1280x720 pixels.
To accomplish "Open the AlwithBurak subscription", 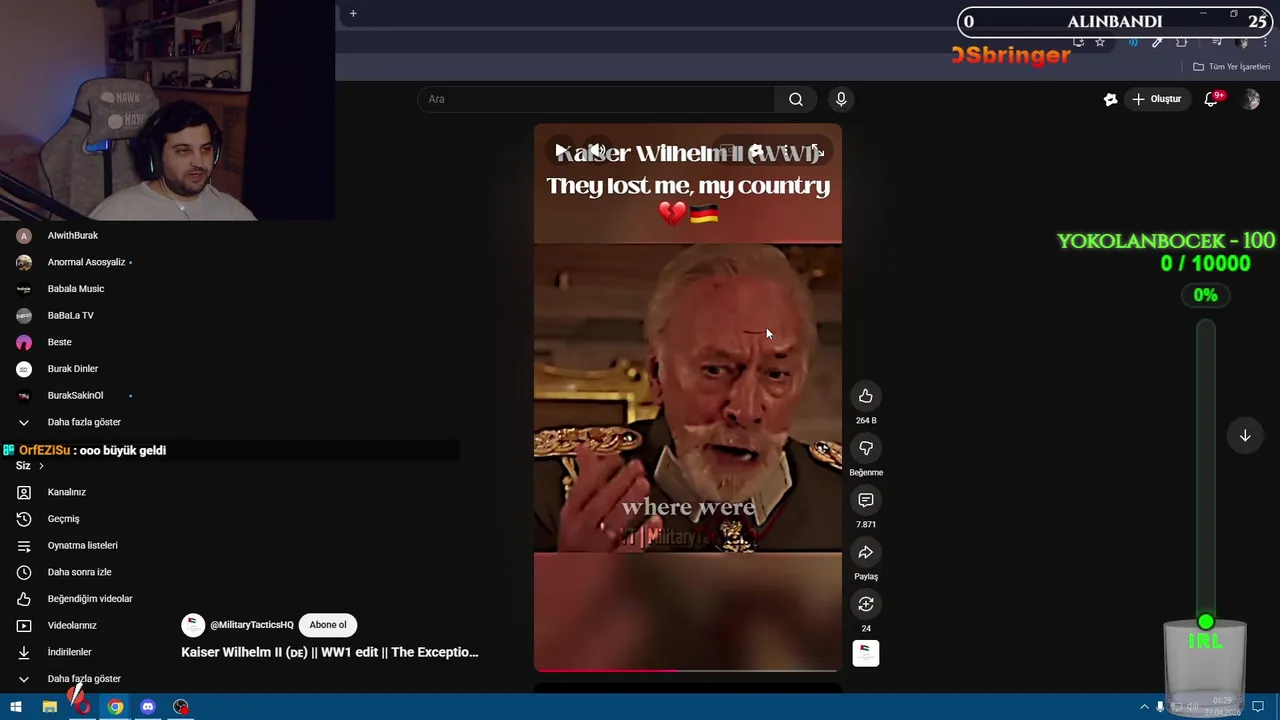I will [72, 235].
